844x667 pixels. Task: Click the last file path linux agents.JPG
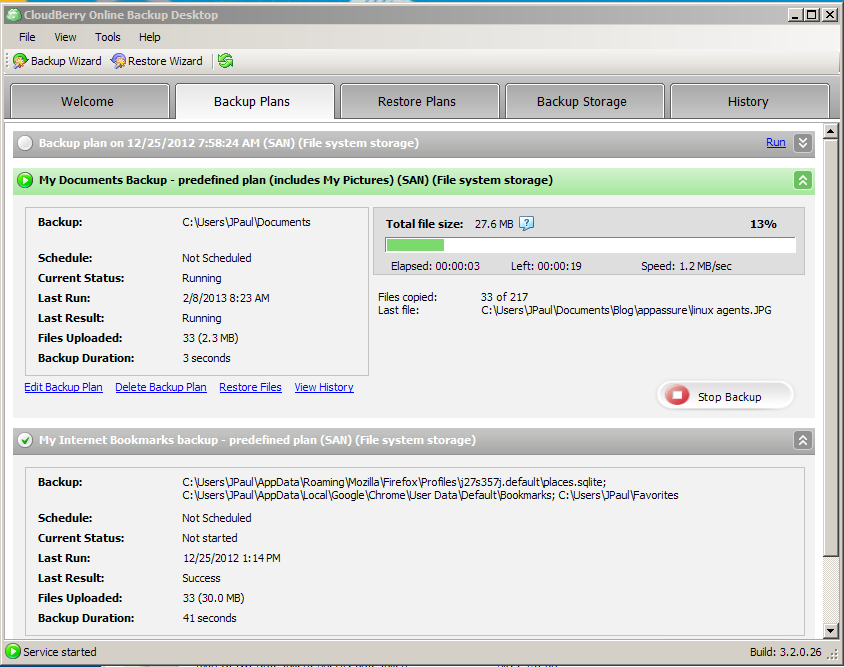pos(626,311)
